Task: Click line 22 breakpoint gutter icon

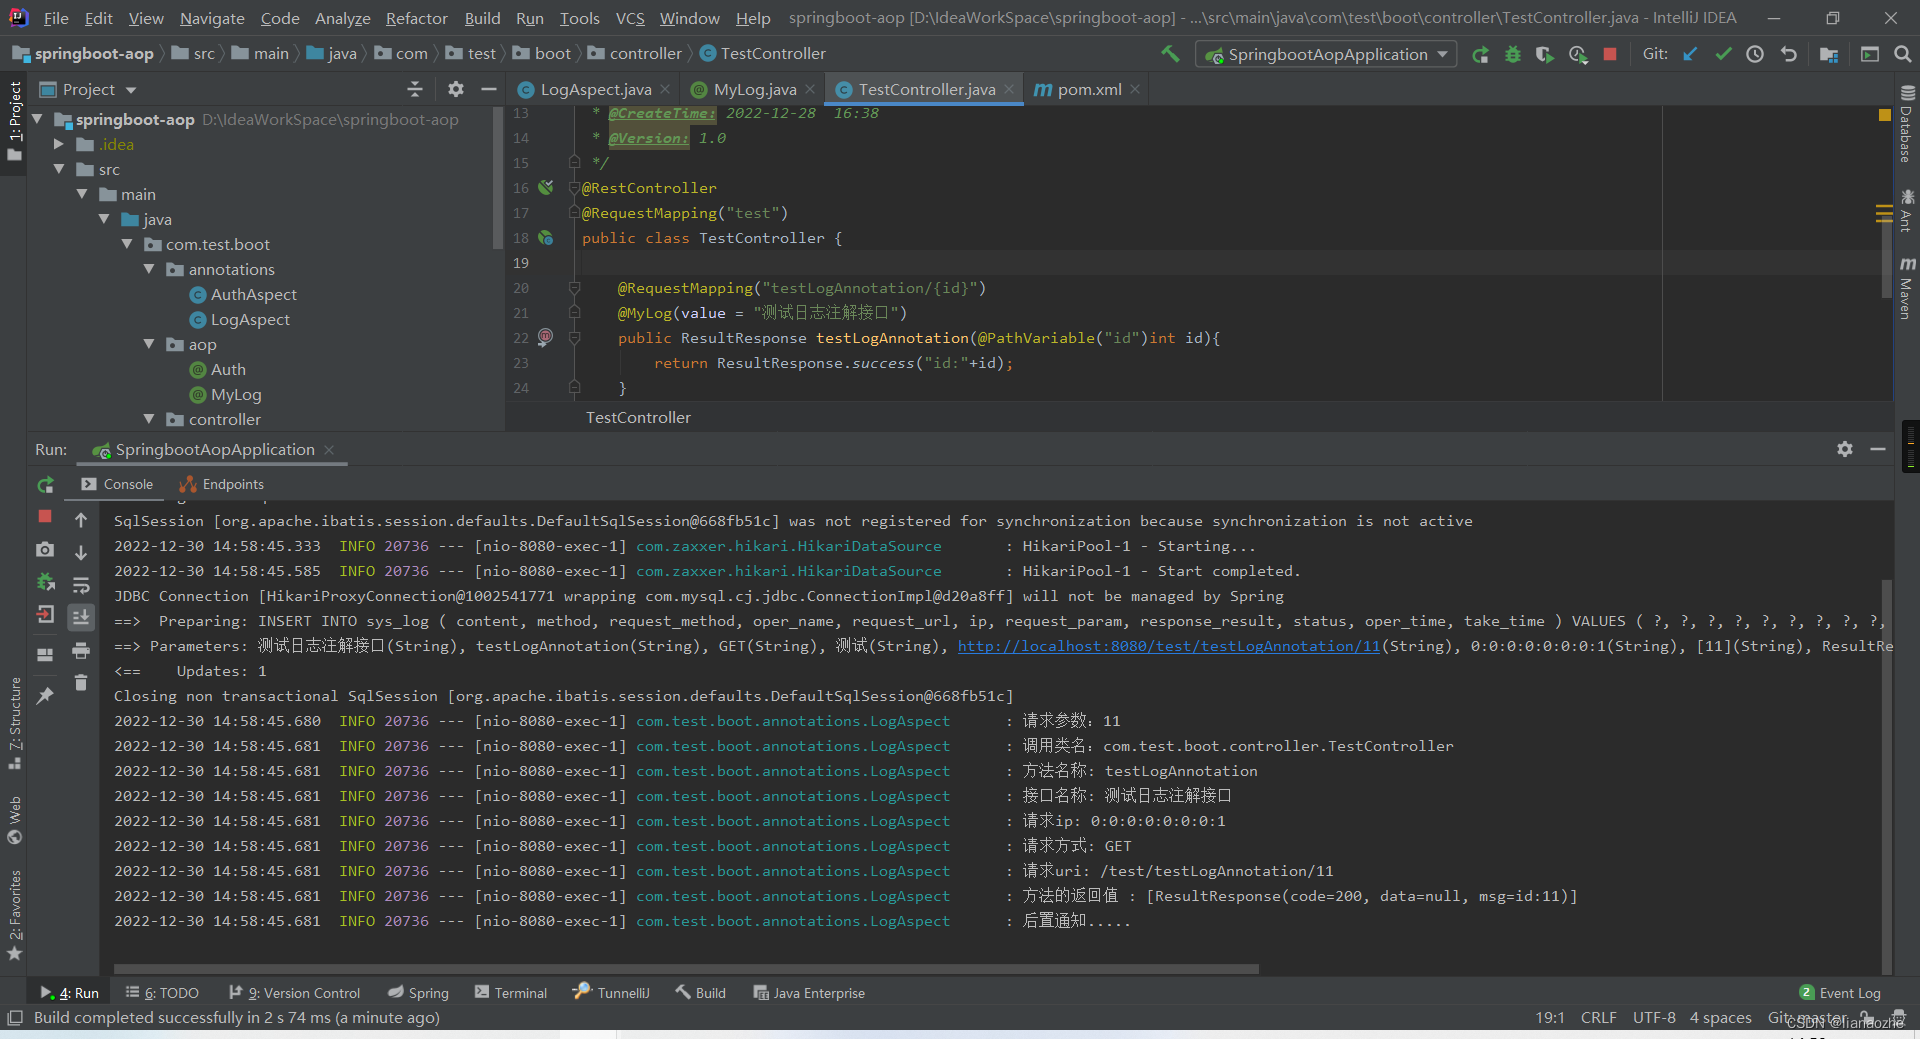Action: click(x=545, y=337)
